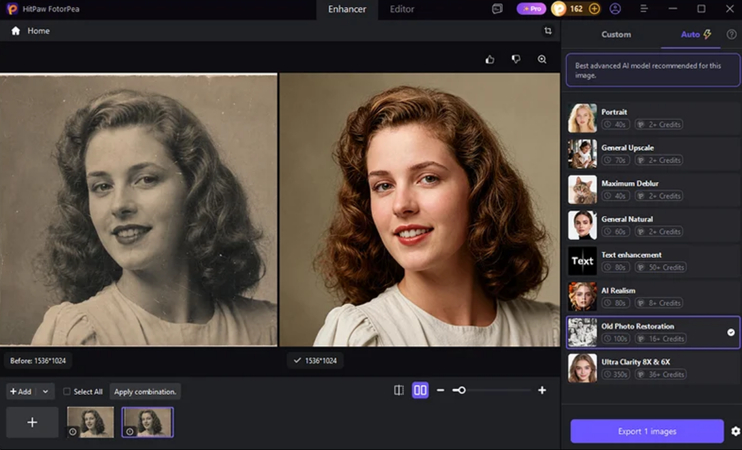Click the Best advanced AI model recommendation banner
The width and height of the screenshot is (742, 450).
653,70
